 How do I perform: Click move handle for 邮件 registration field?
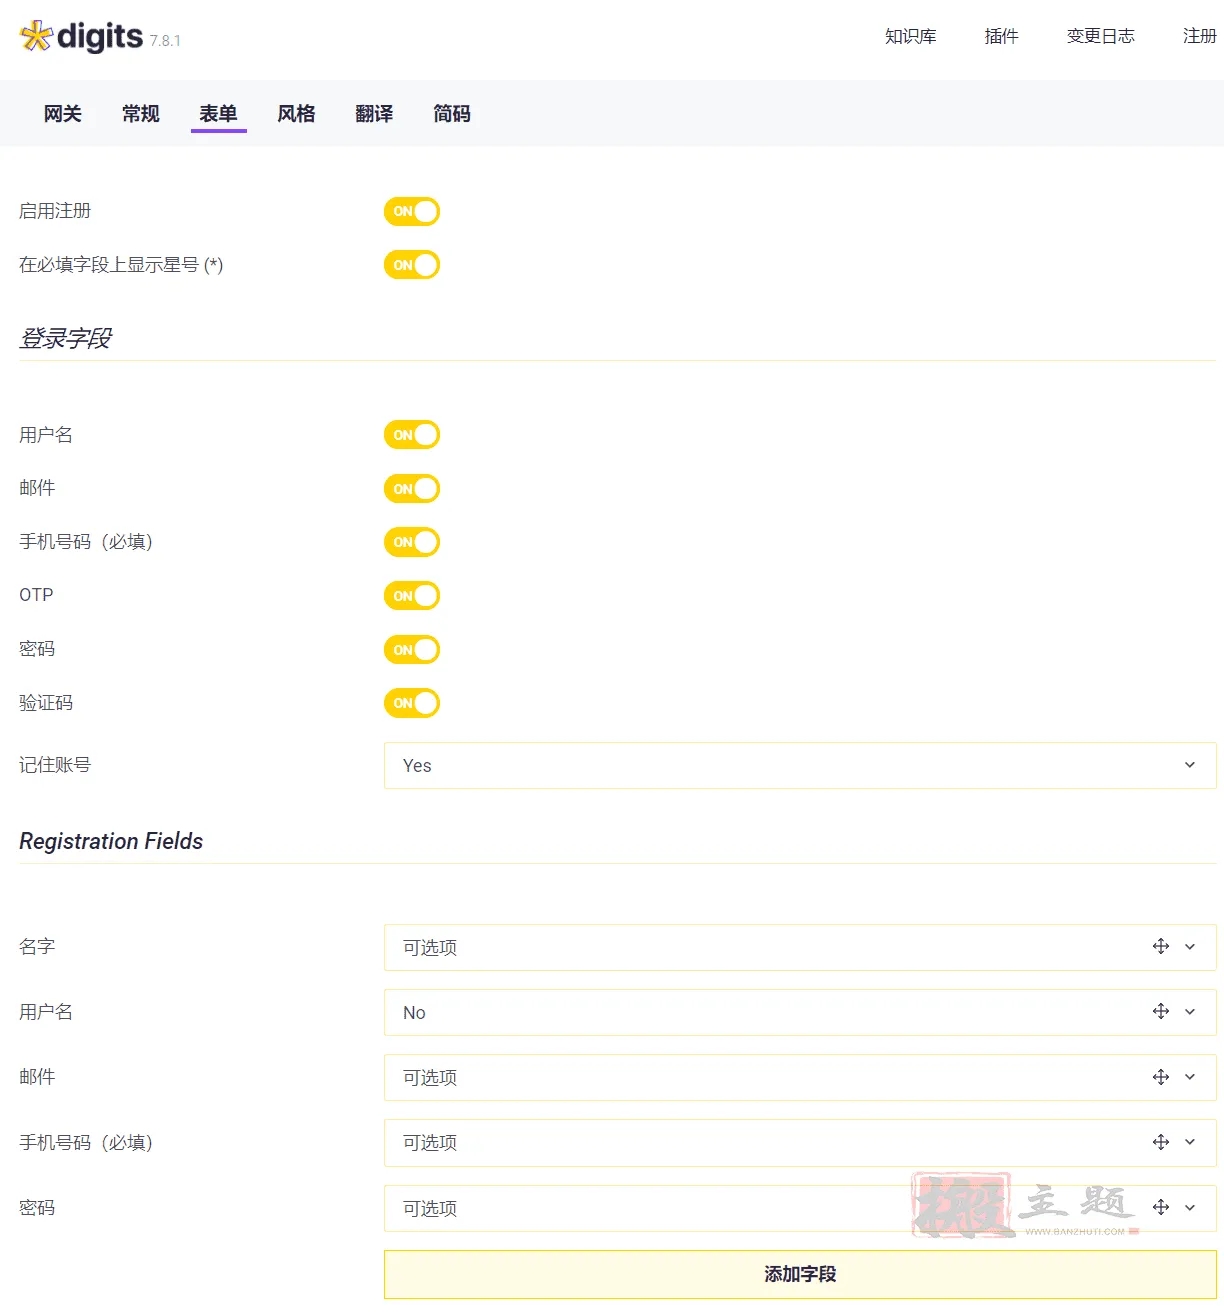coord(1161,1077)
